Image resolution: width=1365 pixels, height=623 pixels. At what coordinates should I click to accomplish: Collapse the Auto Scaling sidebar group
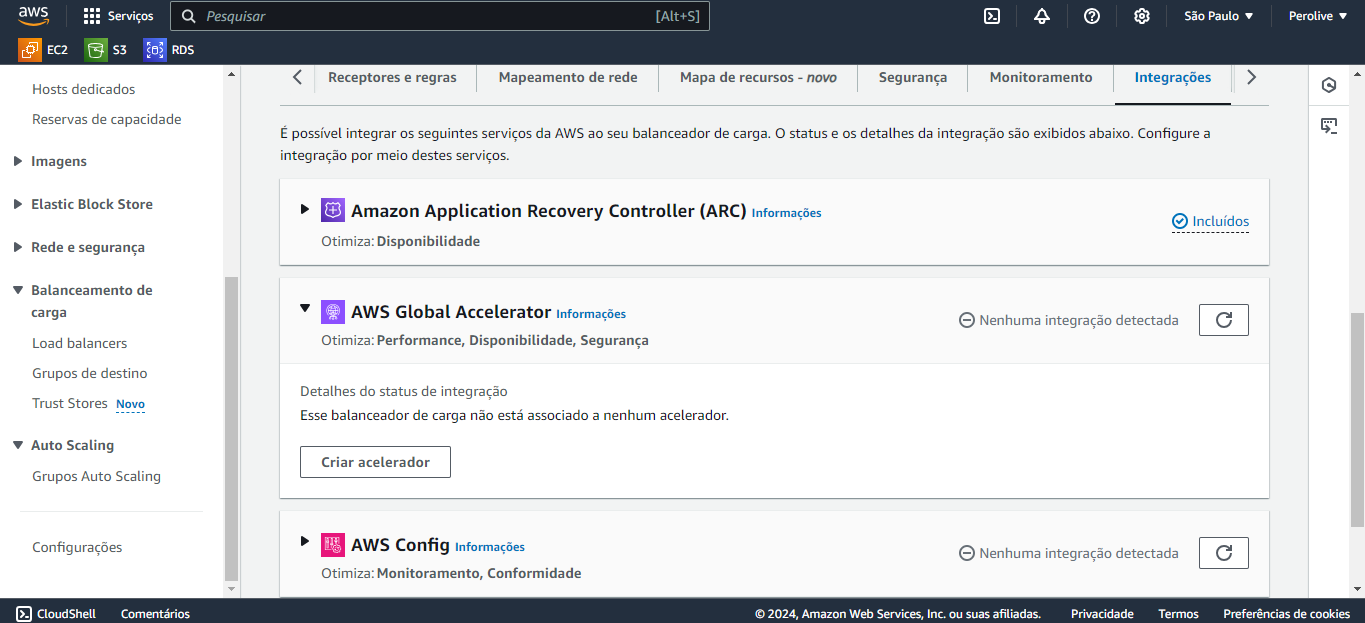[18, 445]
